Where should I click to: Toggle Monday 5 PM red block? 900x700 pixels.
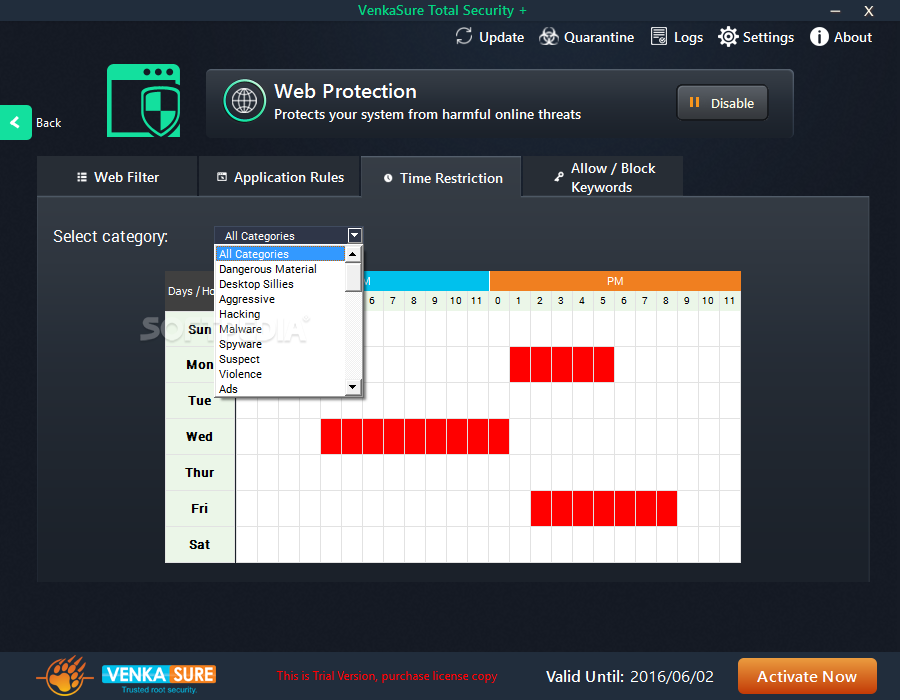[x=604, y=364]
